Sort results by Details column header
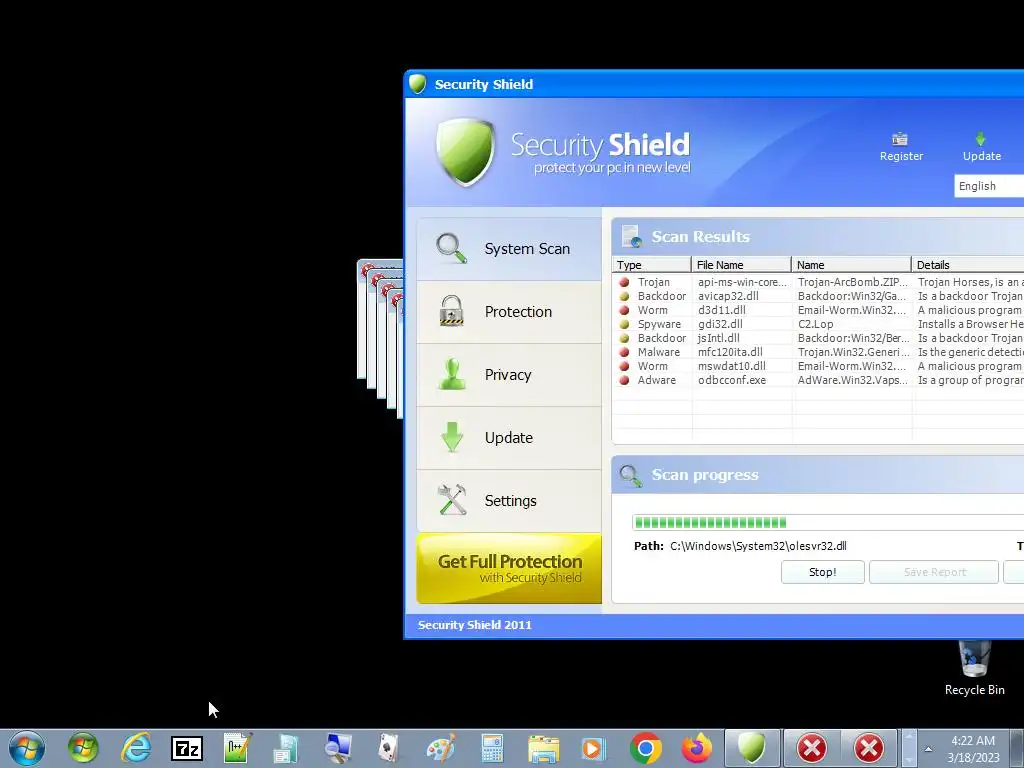1024x768 pixels. pyautogui.click(x=968, y=264)
